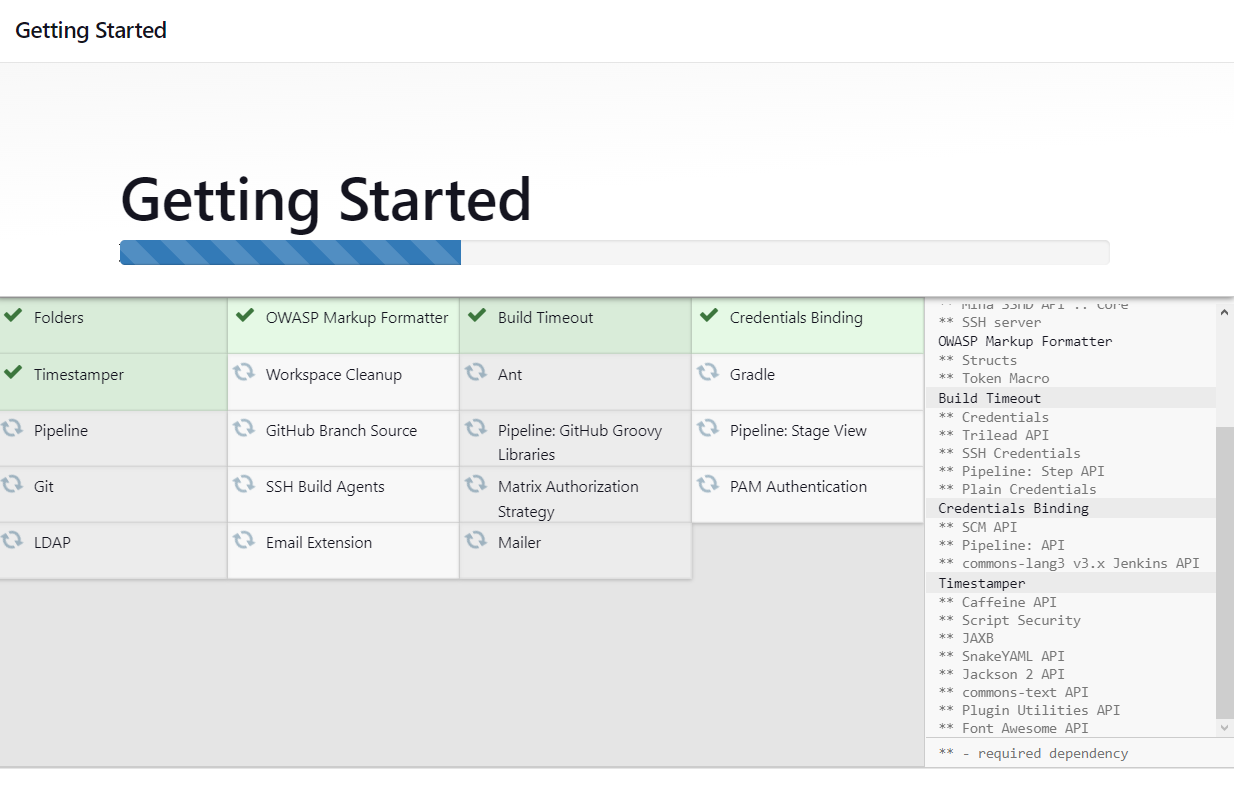Select the checkmark on the Build Timeout plugin tile
Viewport: 1234px width, 802px height.
(477, 316)
